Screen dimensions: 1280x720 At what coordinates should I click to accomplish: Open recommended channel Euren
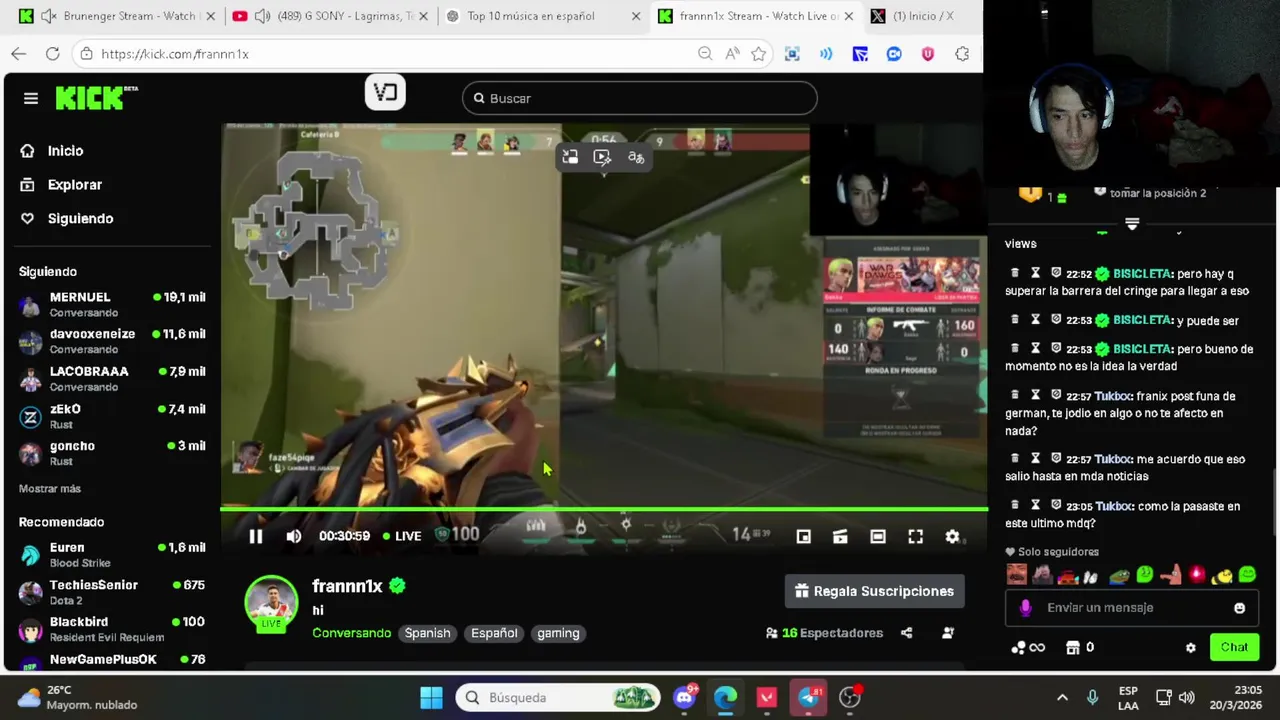[x=112, y=554]
